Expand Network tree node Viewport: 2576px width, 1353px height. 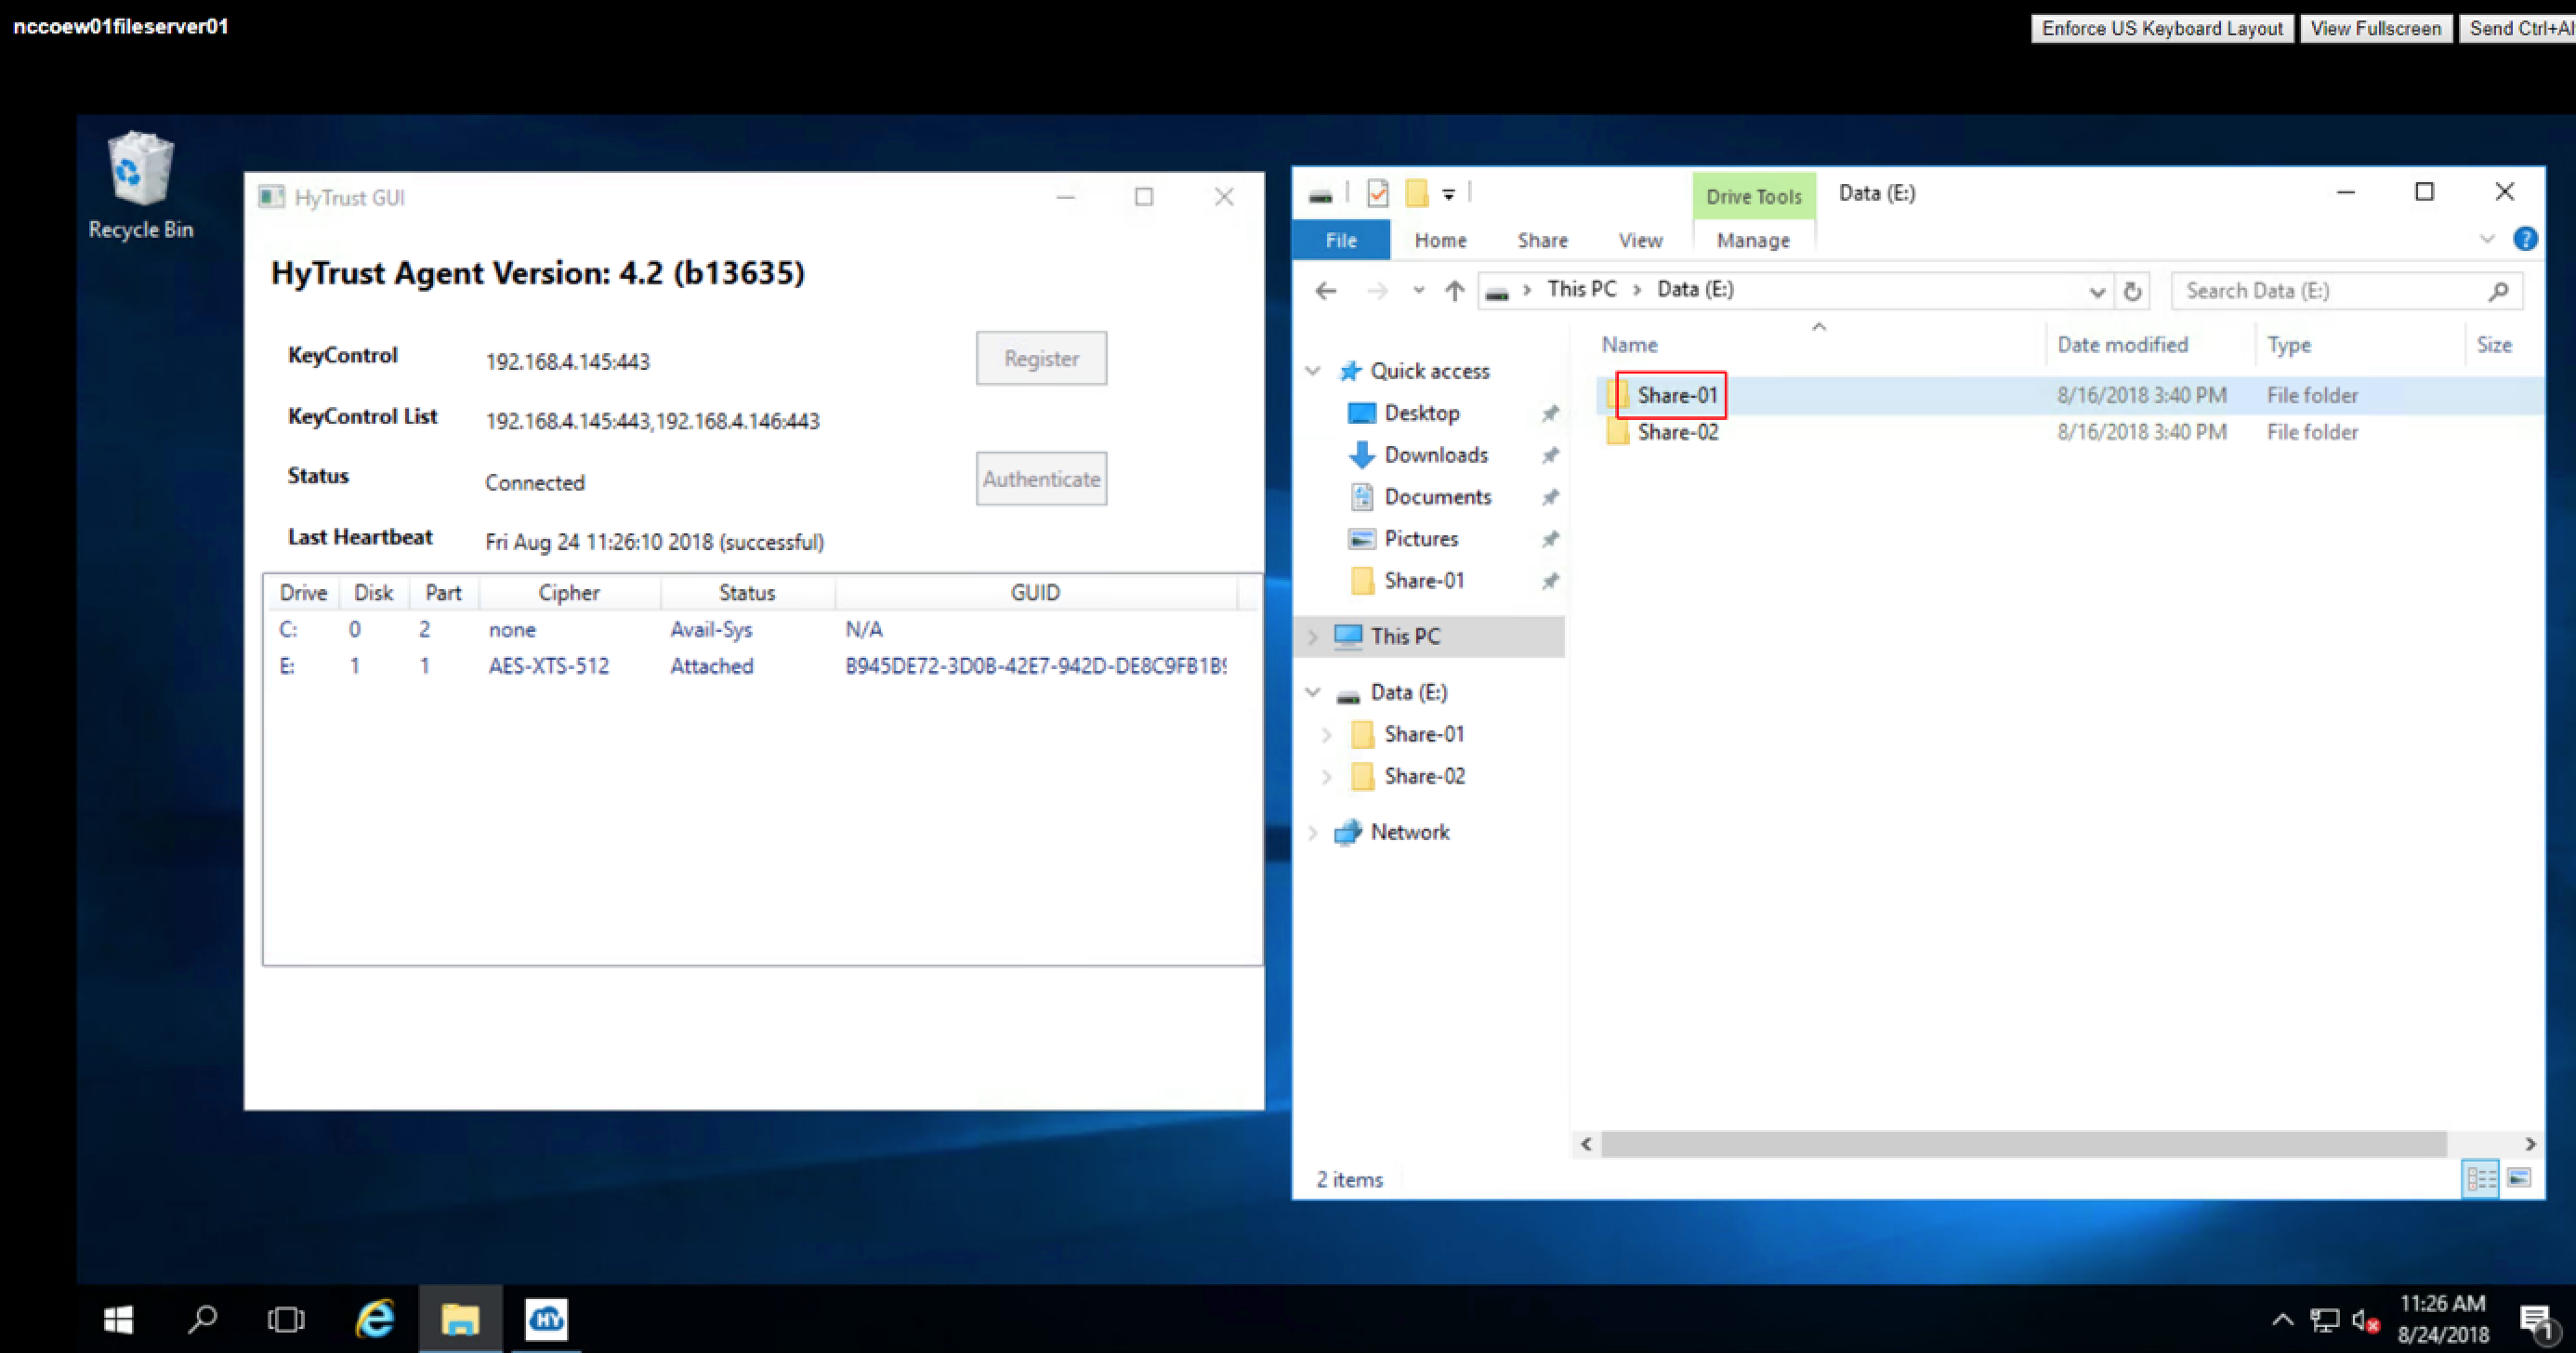1313,832
